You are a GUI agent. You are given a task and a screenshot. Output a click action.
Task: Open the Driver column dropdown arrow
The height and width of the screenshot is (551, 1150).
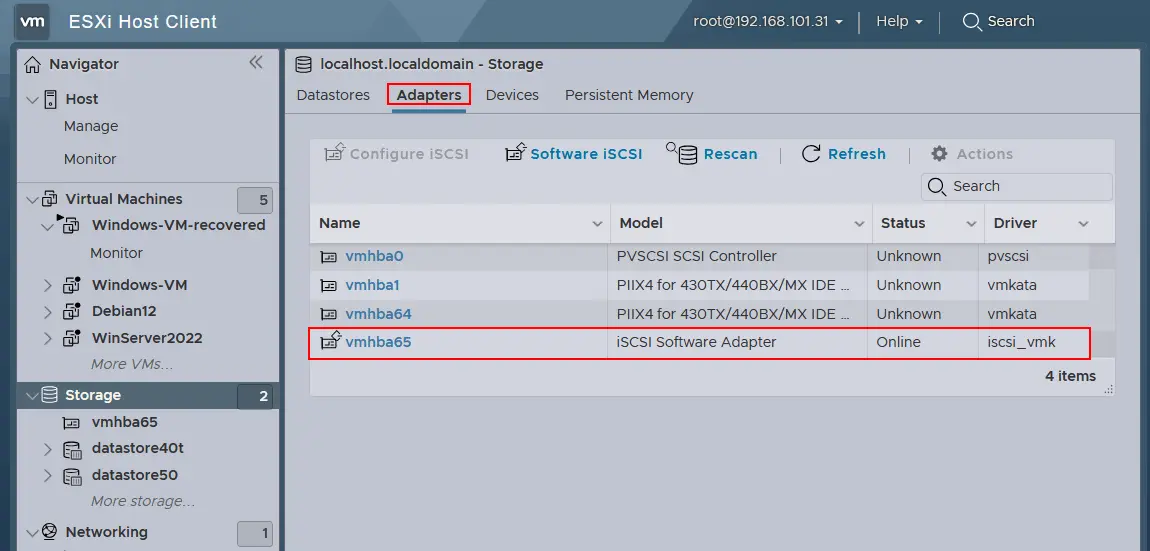[1083, 224]
